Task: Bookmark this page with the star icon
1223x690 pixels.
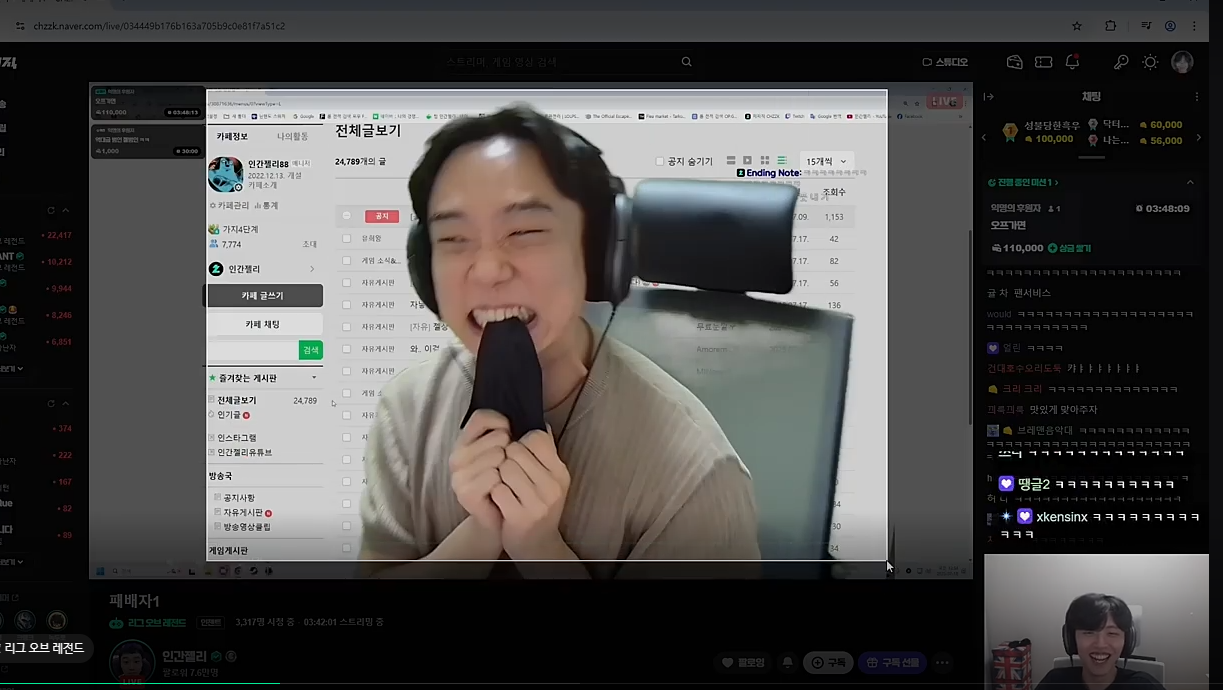Action: coord(1077,26)
